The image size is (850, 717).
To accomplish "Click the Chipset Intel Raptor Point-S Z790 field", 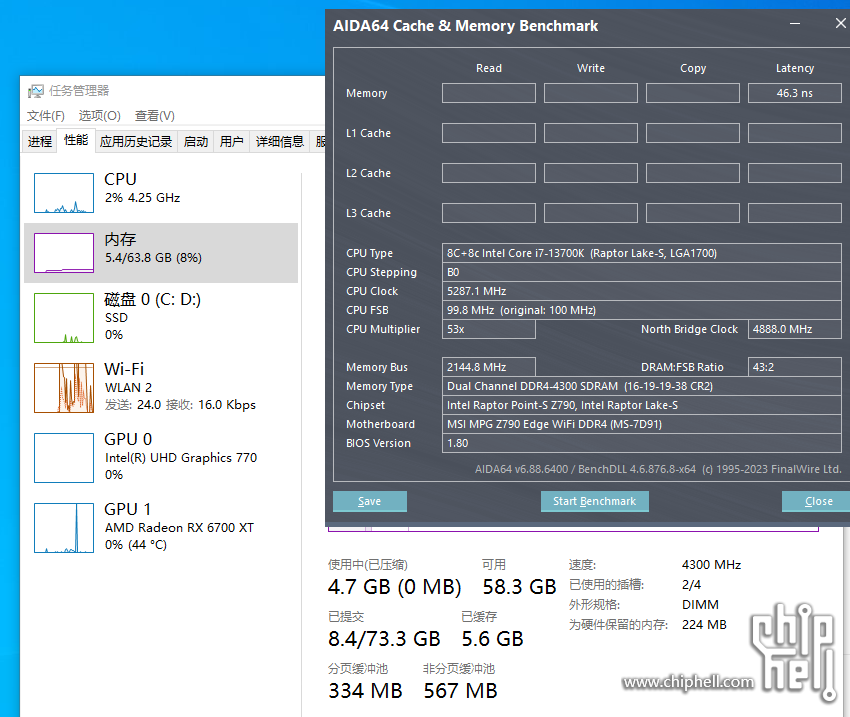I will pos(642,405).
